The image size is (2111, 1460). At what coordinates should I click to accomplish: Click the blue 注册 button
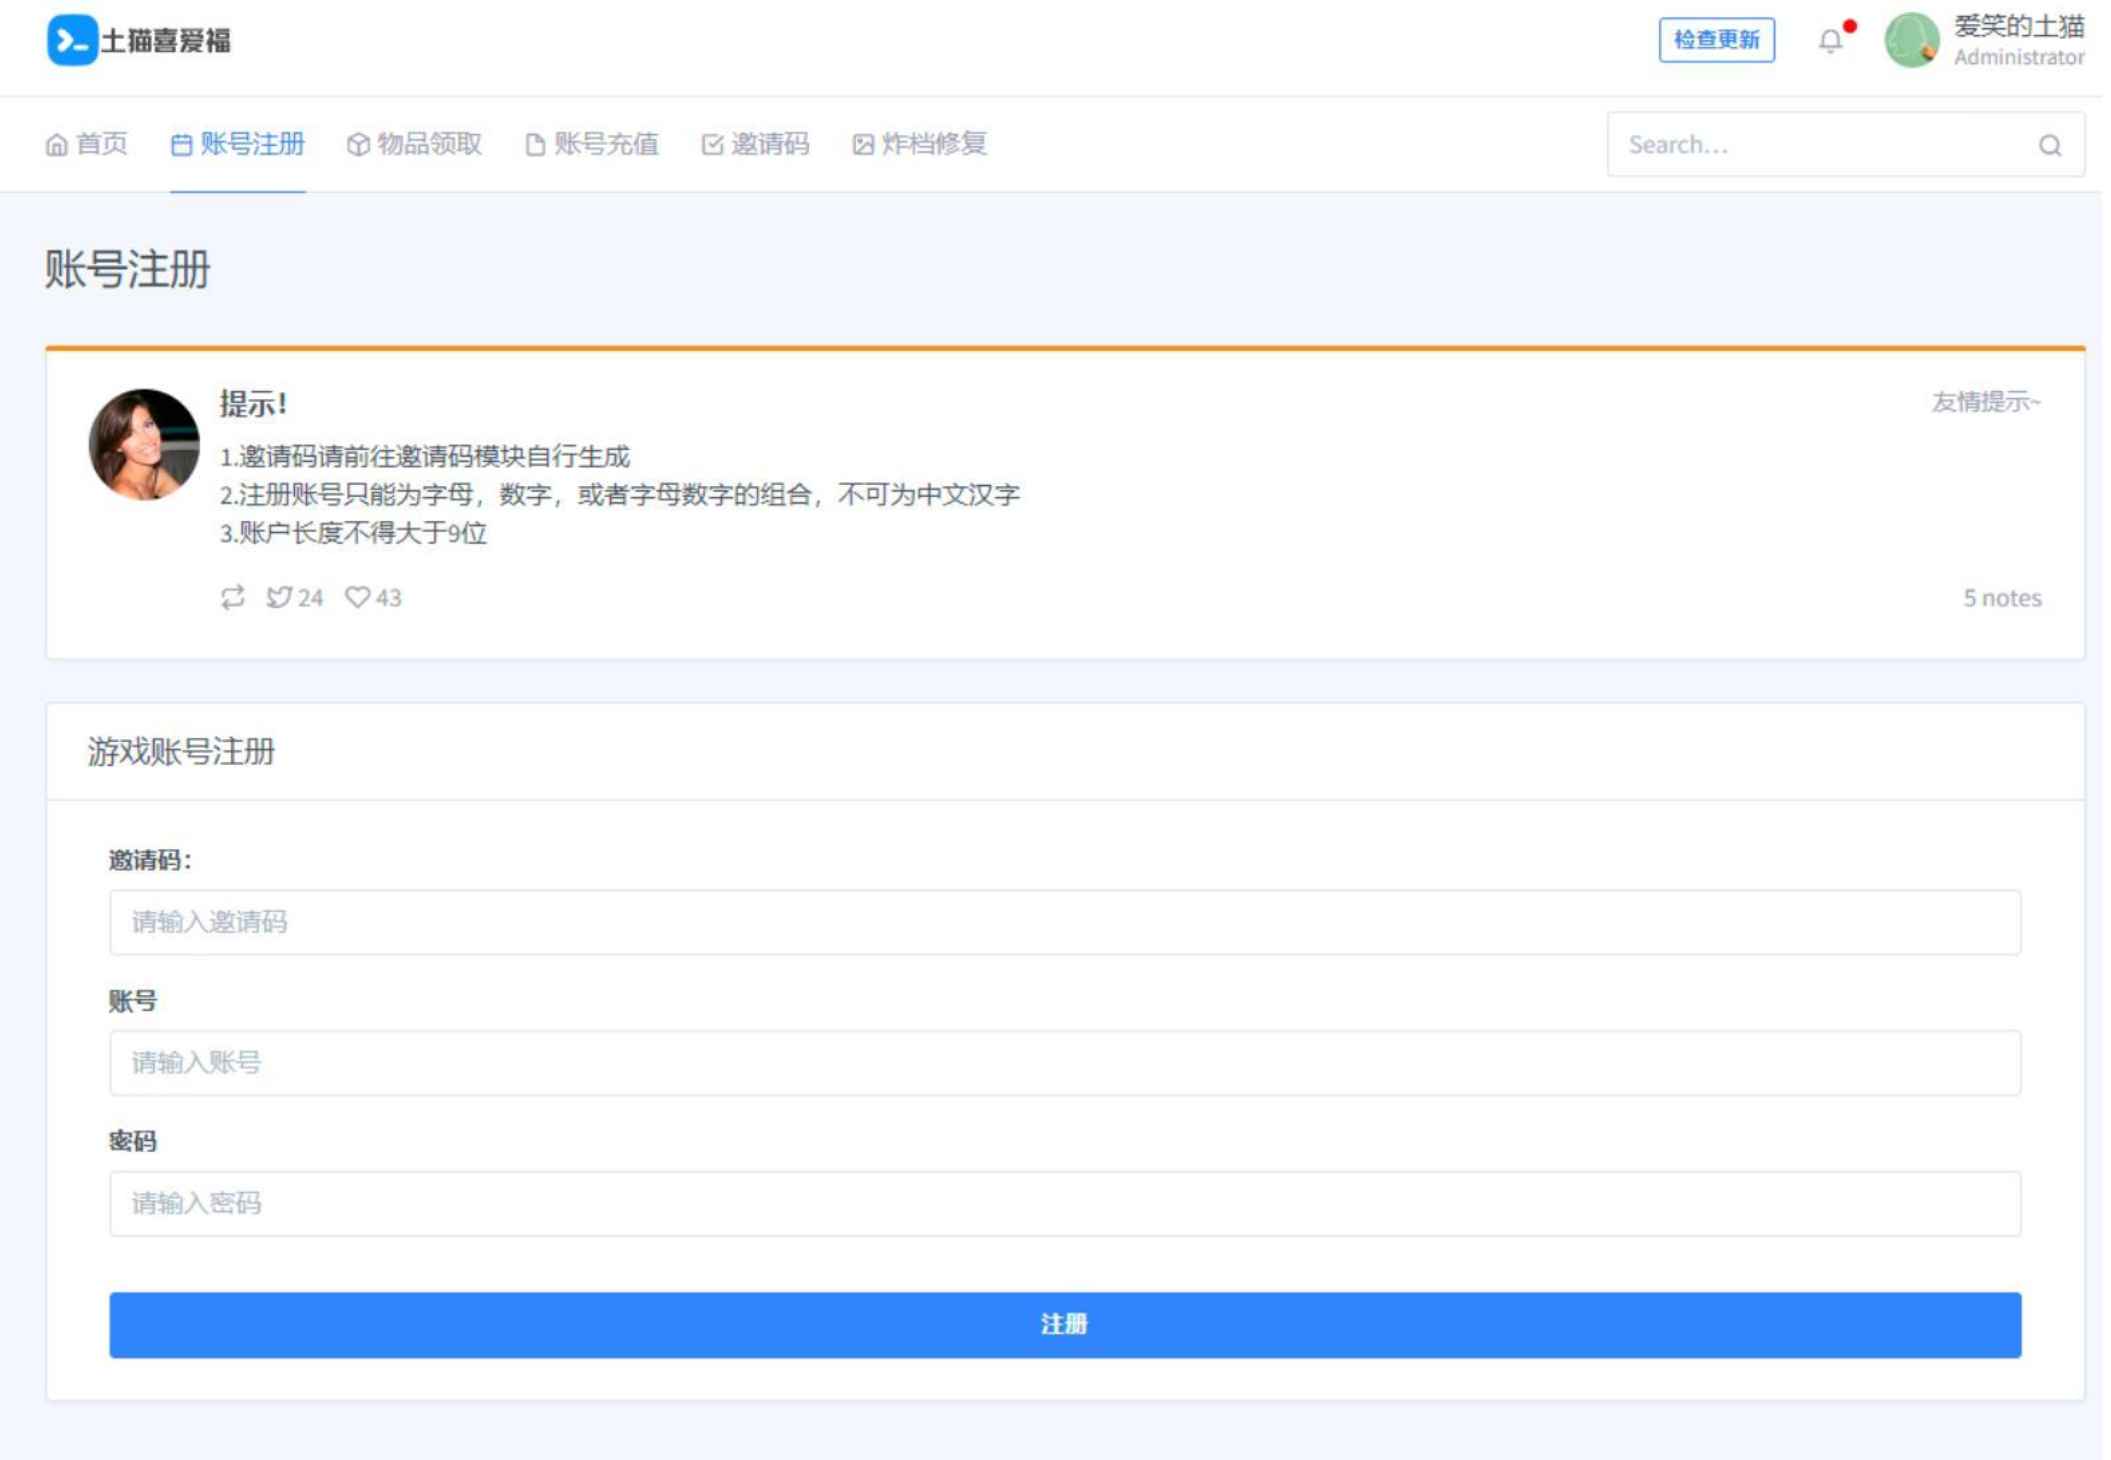tap(1063, 1326)
